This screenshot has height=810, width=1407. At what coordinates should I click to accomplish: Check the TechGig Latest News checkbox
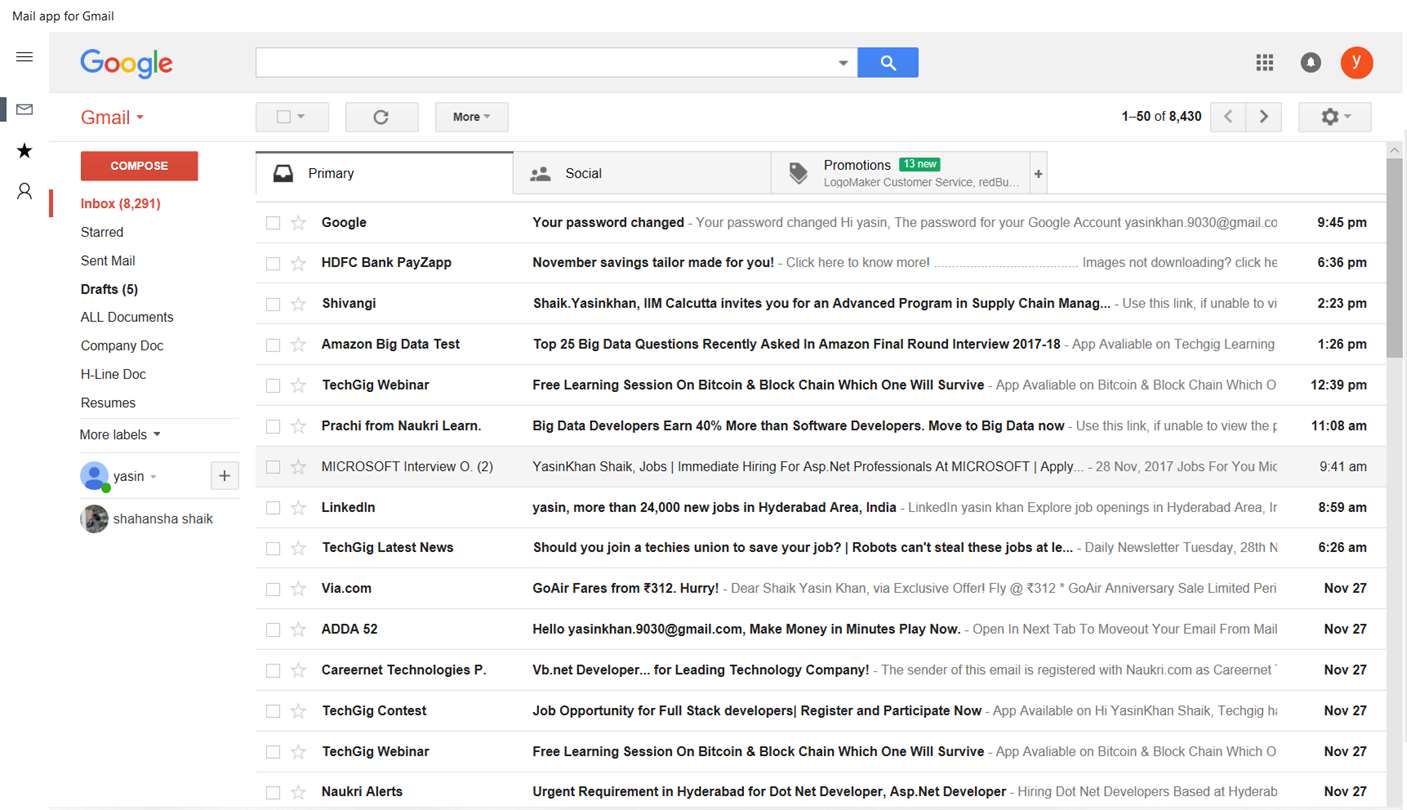(273, 548)
